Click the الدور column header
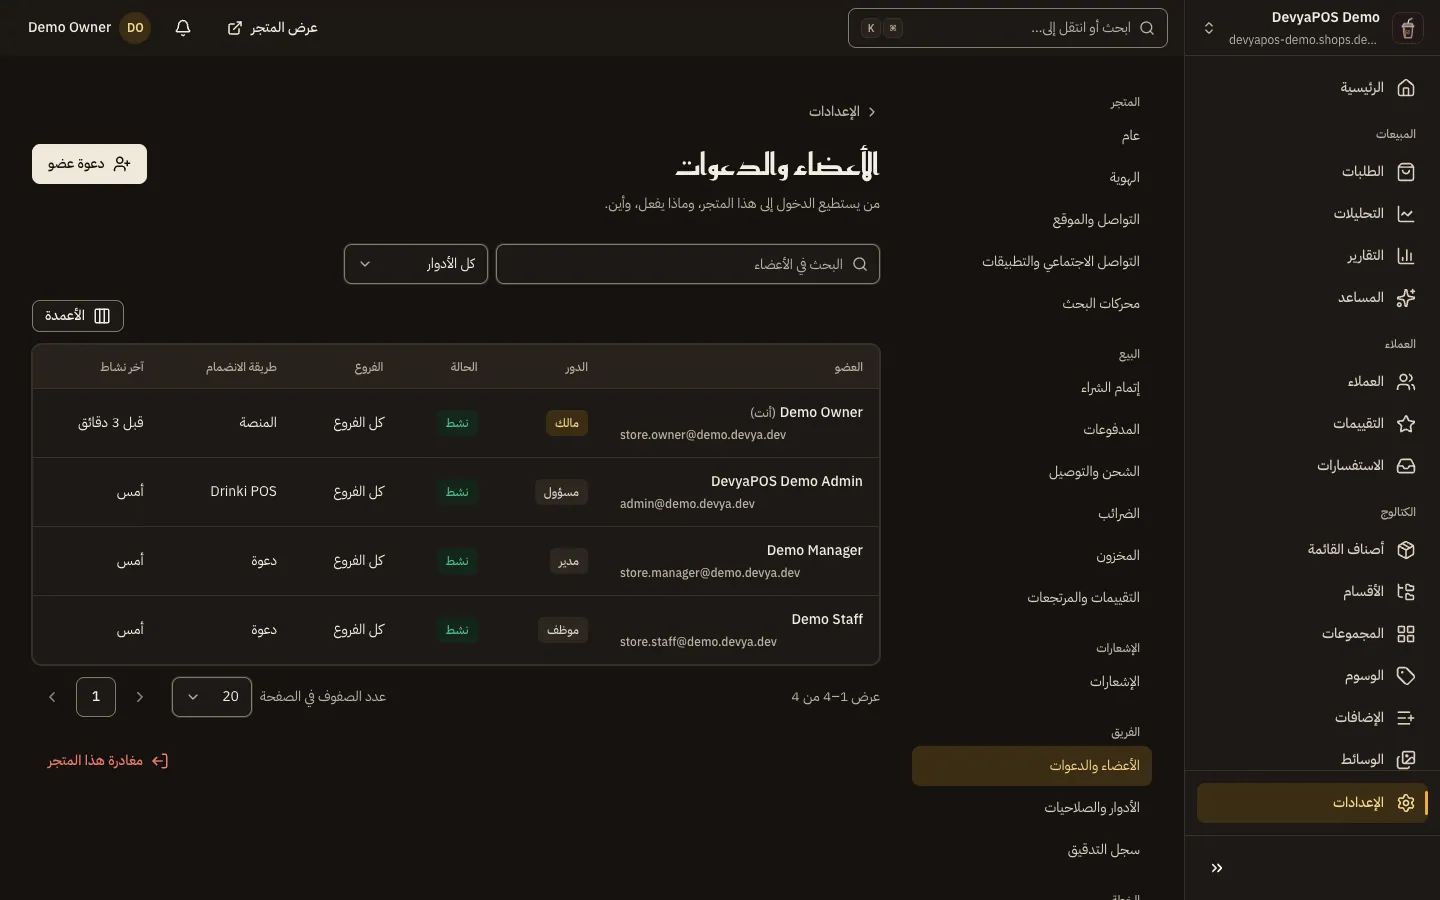The height and width of the screenshot is (900, 1440). tap(576, 367)
